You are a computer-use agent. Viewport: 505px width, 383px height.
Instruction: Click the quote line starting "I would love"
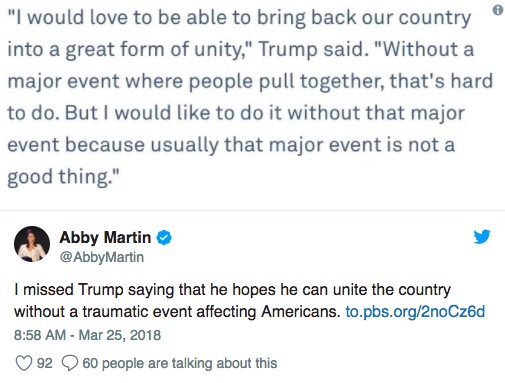(239, 17)
